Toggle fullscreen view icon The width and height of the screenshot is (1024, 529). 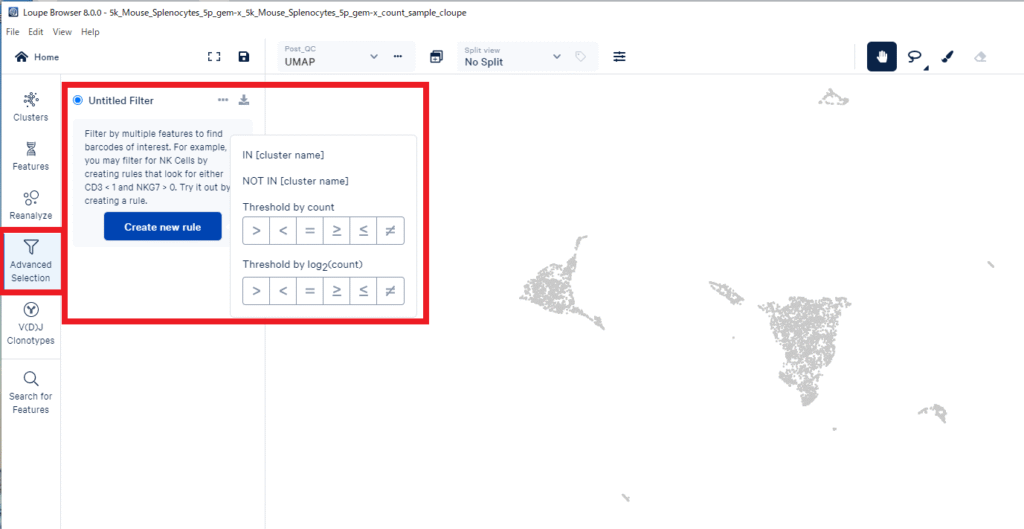213,57
